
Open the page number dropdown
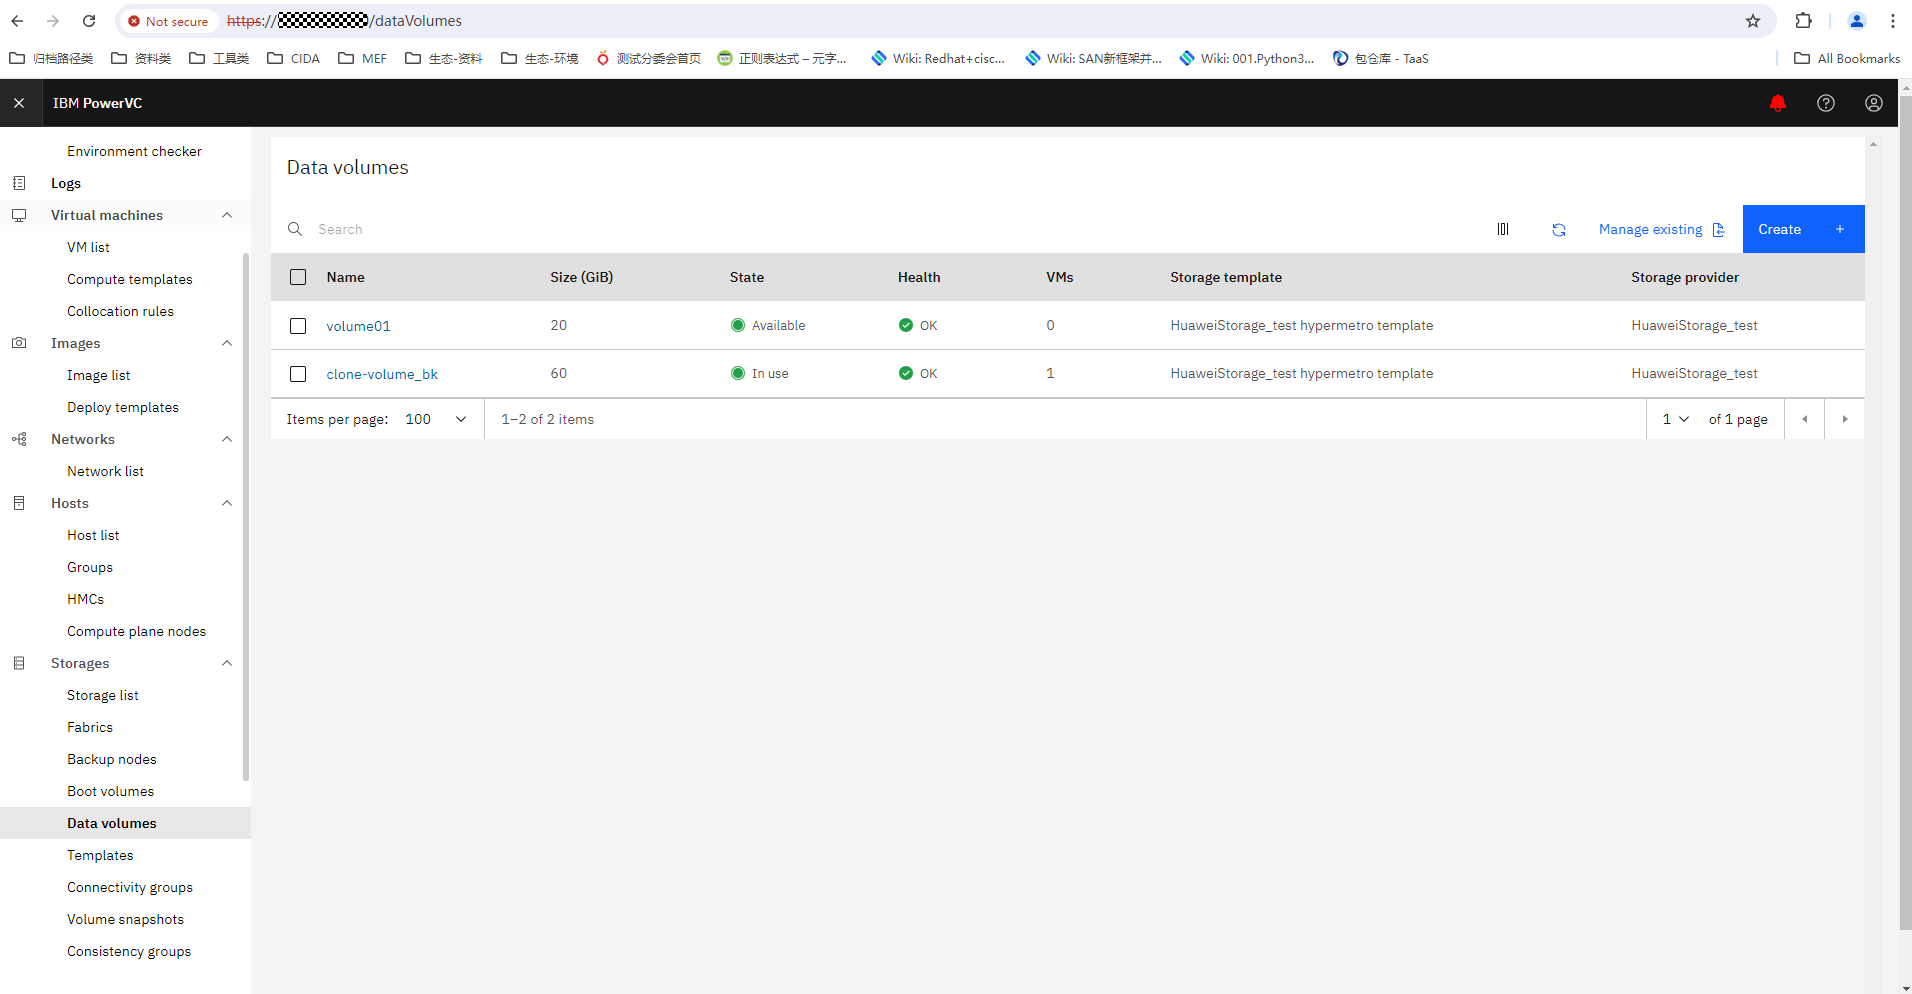tap(1676, 419)
